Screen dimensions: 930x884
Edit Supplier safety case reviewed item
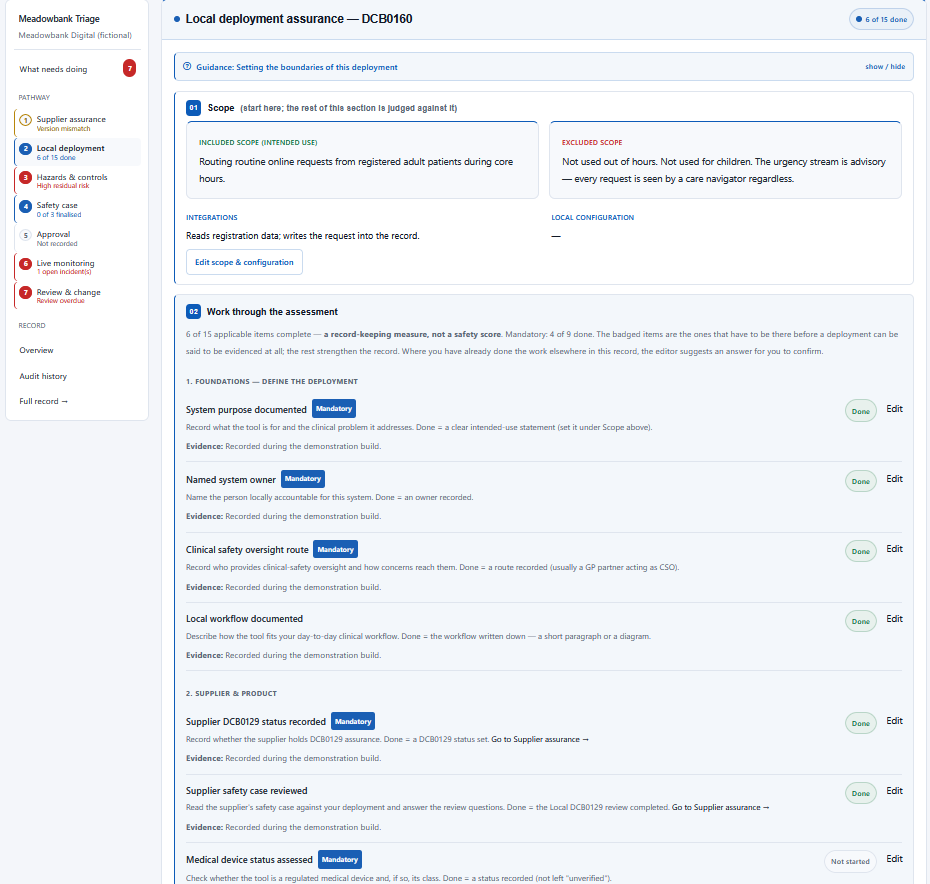(894, 791)
